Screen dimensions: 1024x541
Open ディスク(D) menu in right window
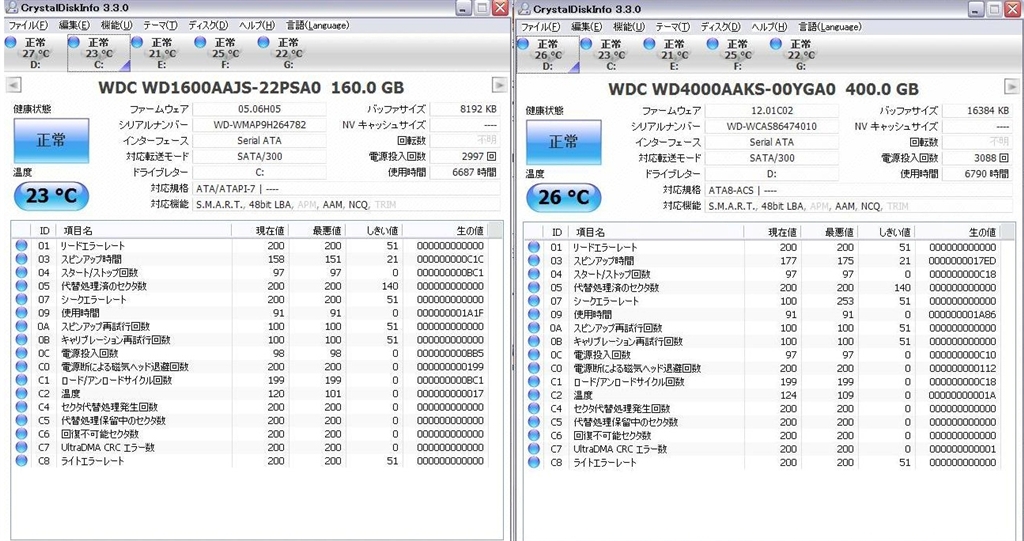[x=720, y=27]
